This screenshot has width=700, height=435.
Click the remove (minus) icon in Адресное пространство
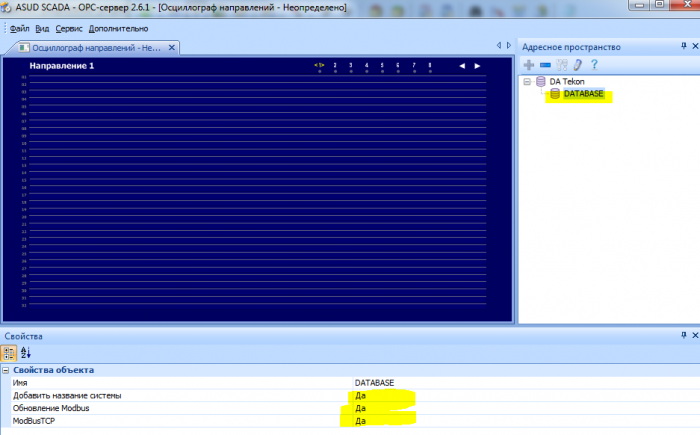(x=545, y=65)
